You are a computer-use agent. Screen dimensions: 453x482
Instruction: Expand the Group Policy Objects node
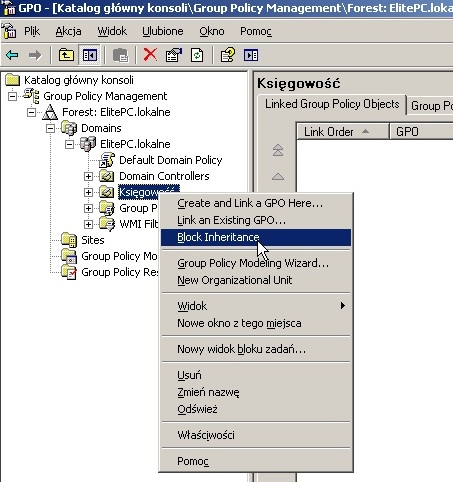(x=88, y=208)
